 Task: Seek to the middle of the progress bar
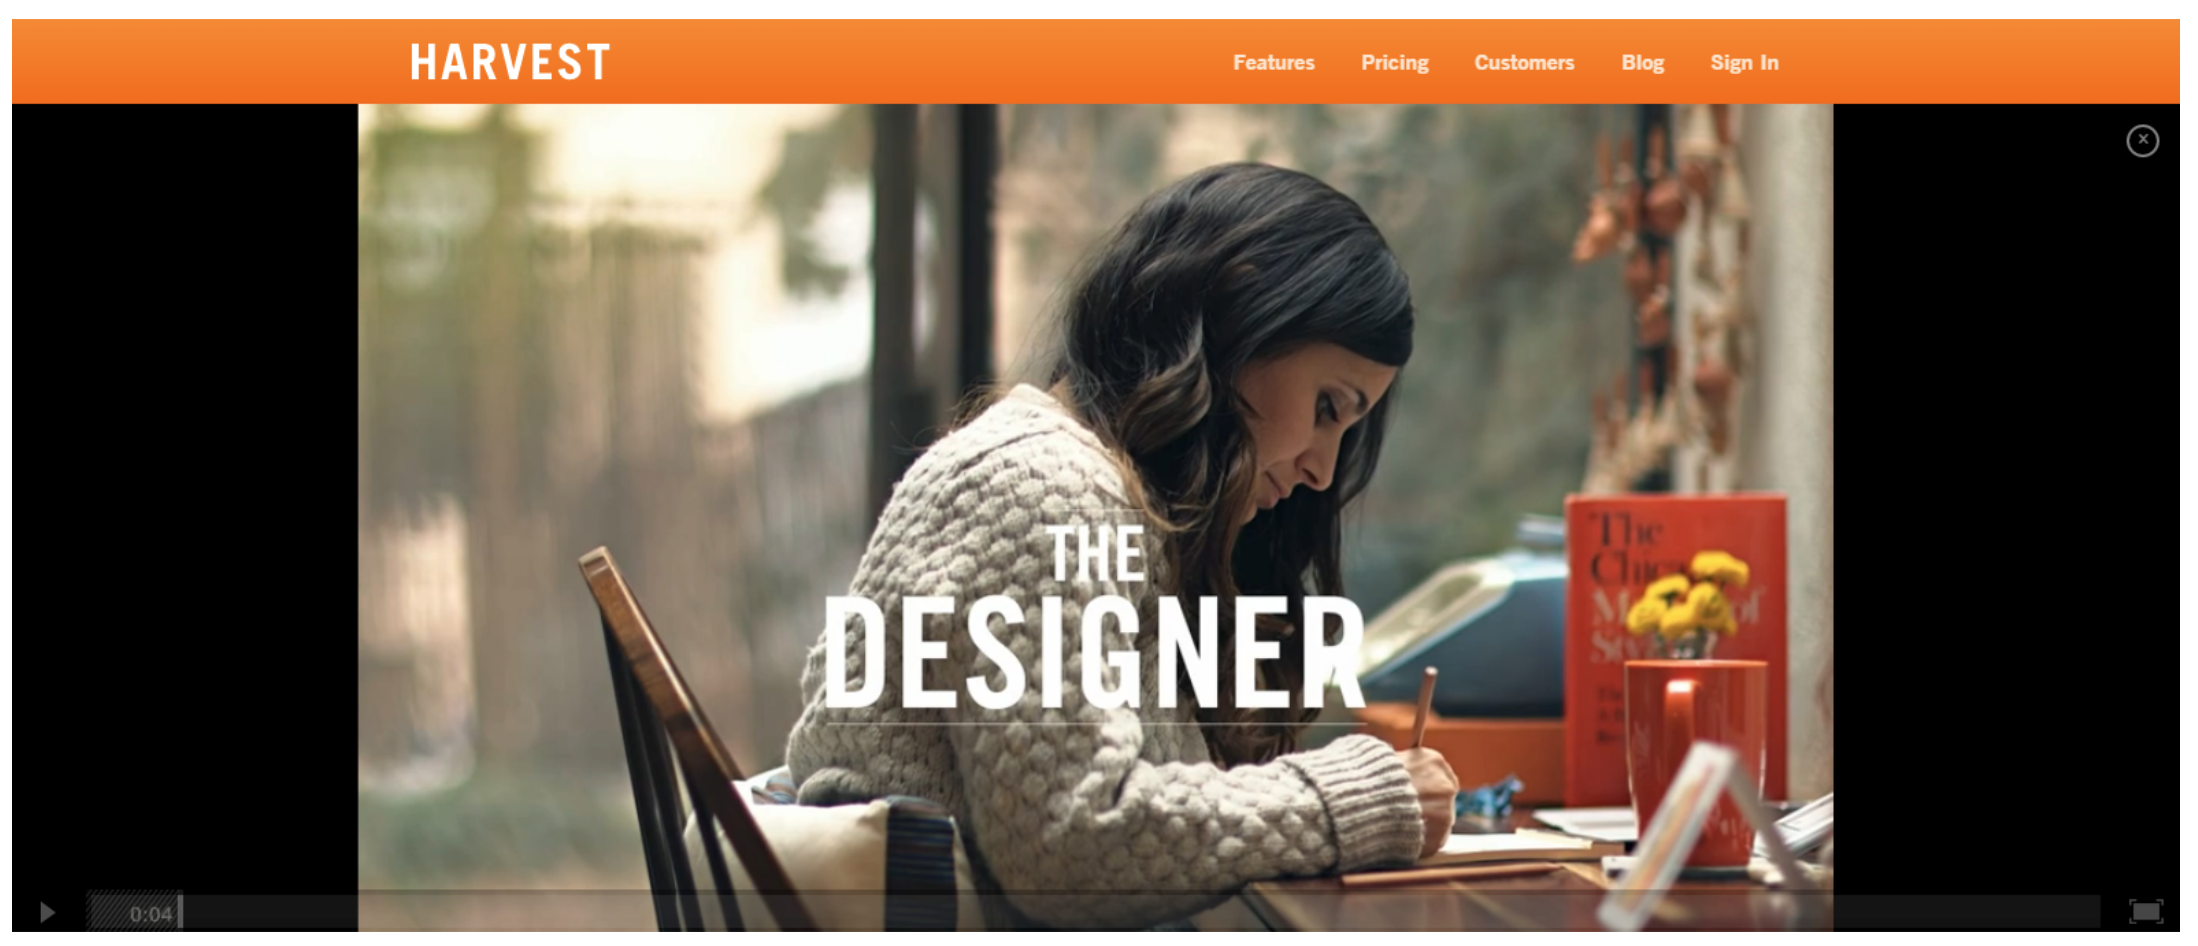1093,912
